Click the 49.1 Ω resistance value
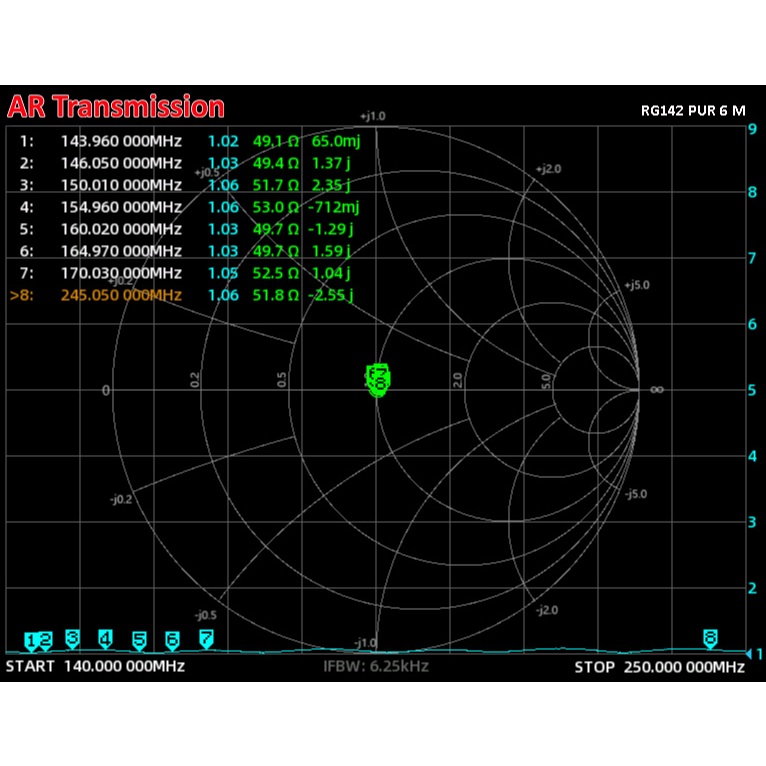The width and height of the screenshot is (766, 766). pyautogui.click(x=276, y=141)
